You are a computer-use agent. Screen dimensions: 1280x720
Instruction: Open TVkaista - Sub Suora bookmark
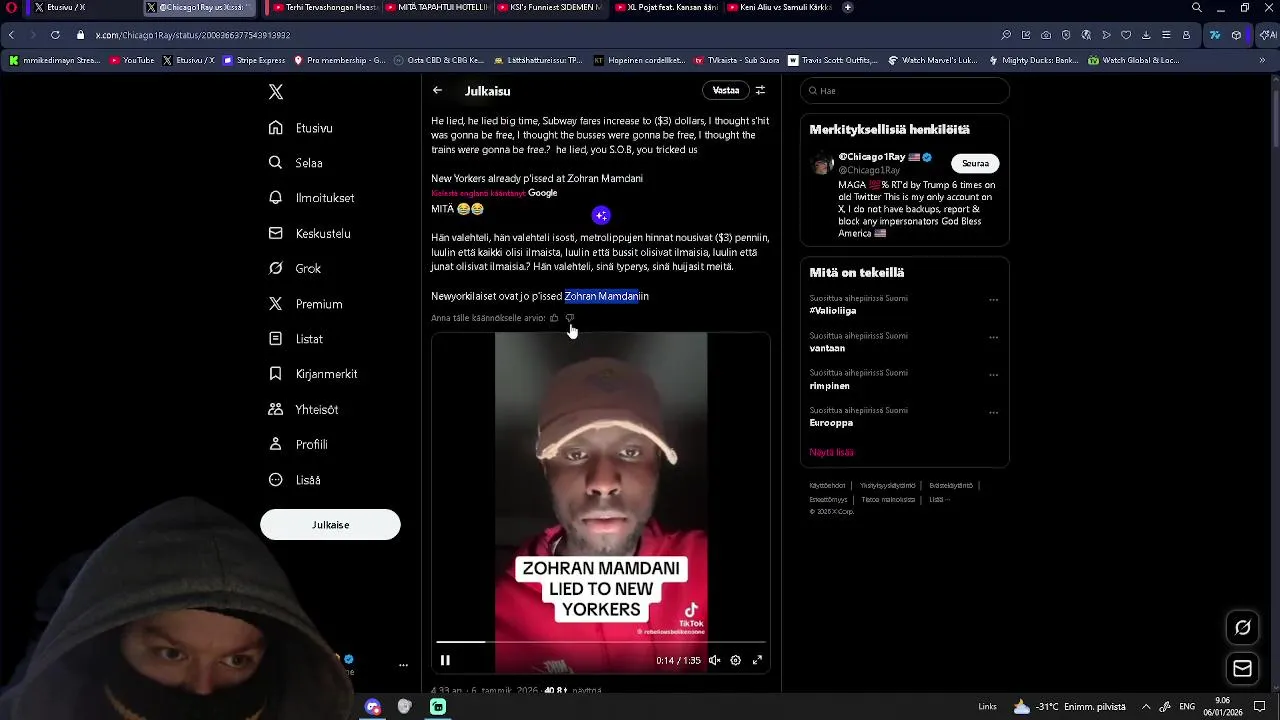tap(736, 60)
